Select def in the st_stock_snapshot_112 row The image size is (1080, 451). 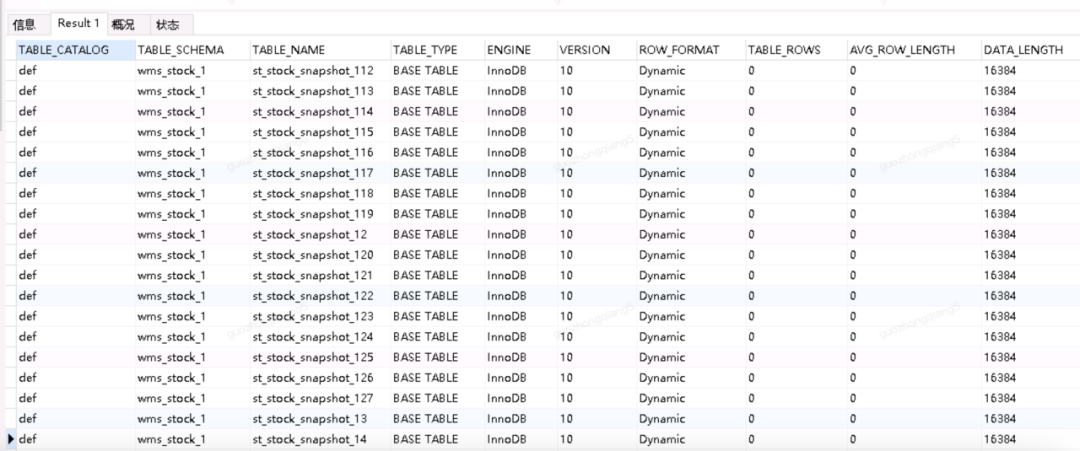coord(75,70)
